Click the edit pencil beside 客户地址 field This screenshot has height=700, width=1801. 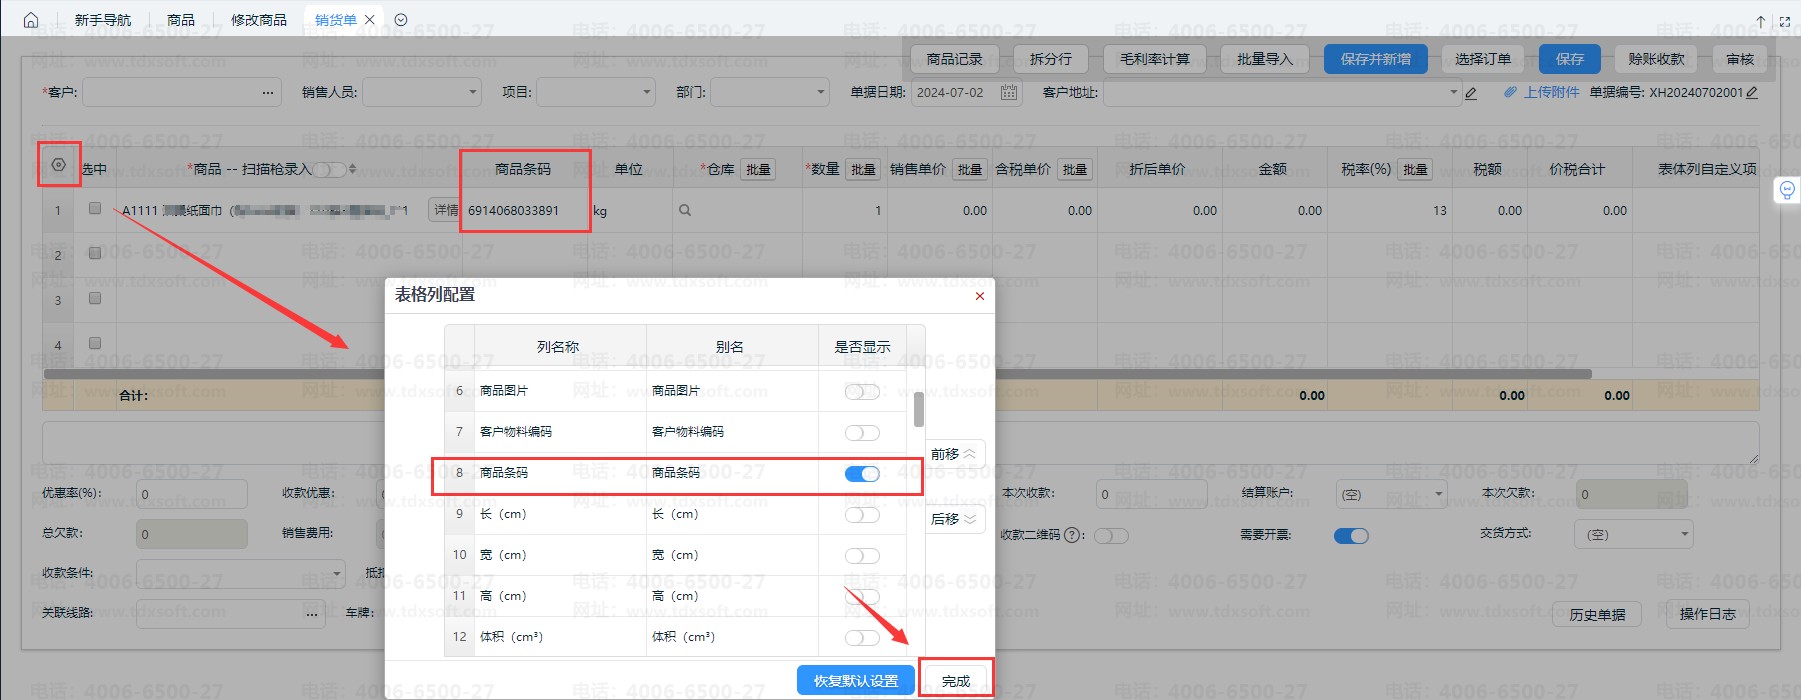[1471, 93]
